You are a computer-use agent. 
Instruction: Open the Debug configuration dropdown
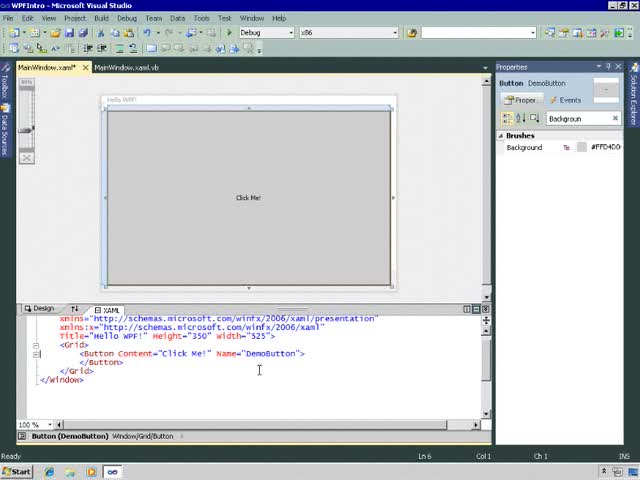pos(291,33)
